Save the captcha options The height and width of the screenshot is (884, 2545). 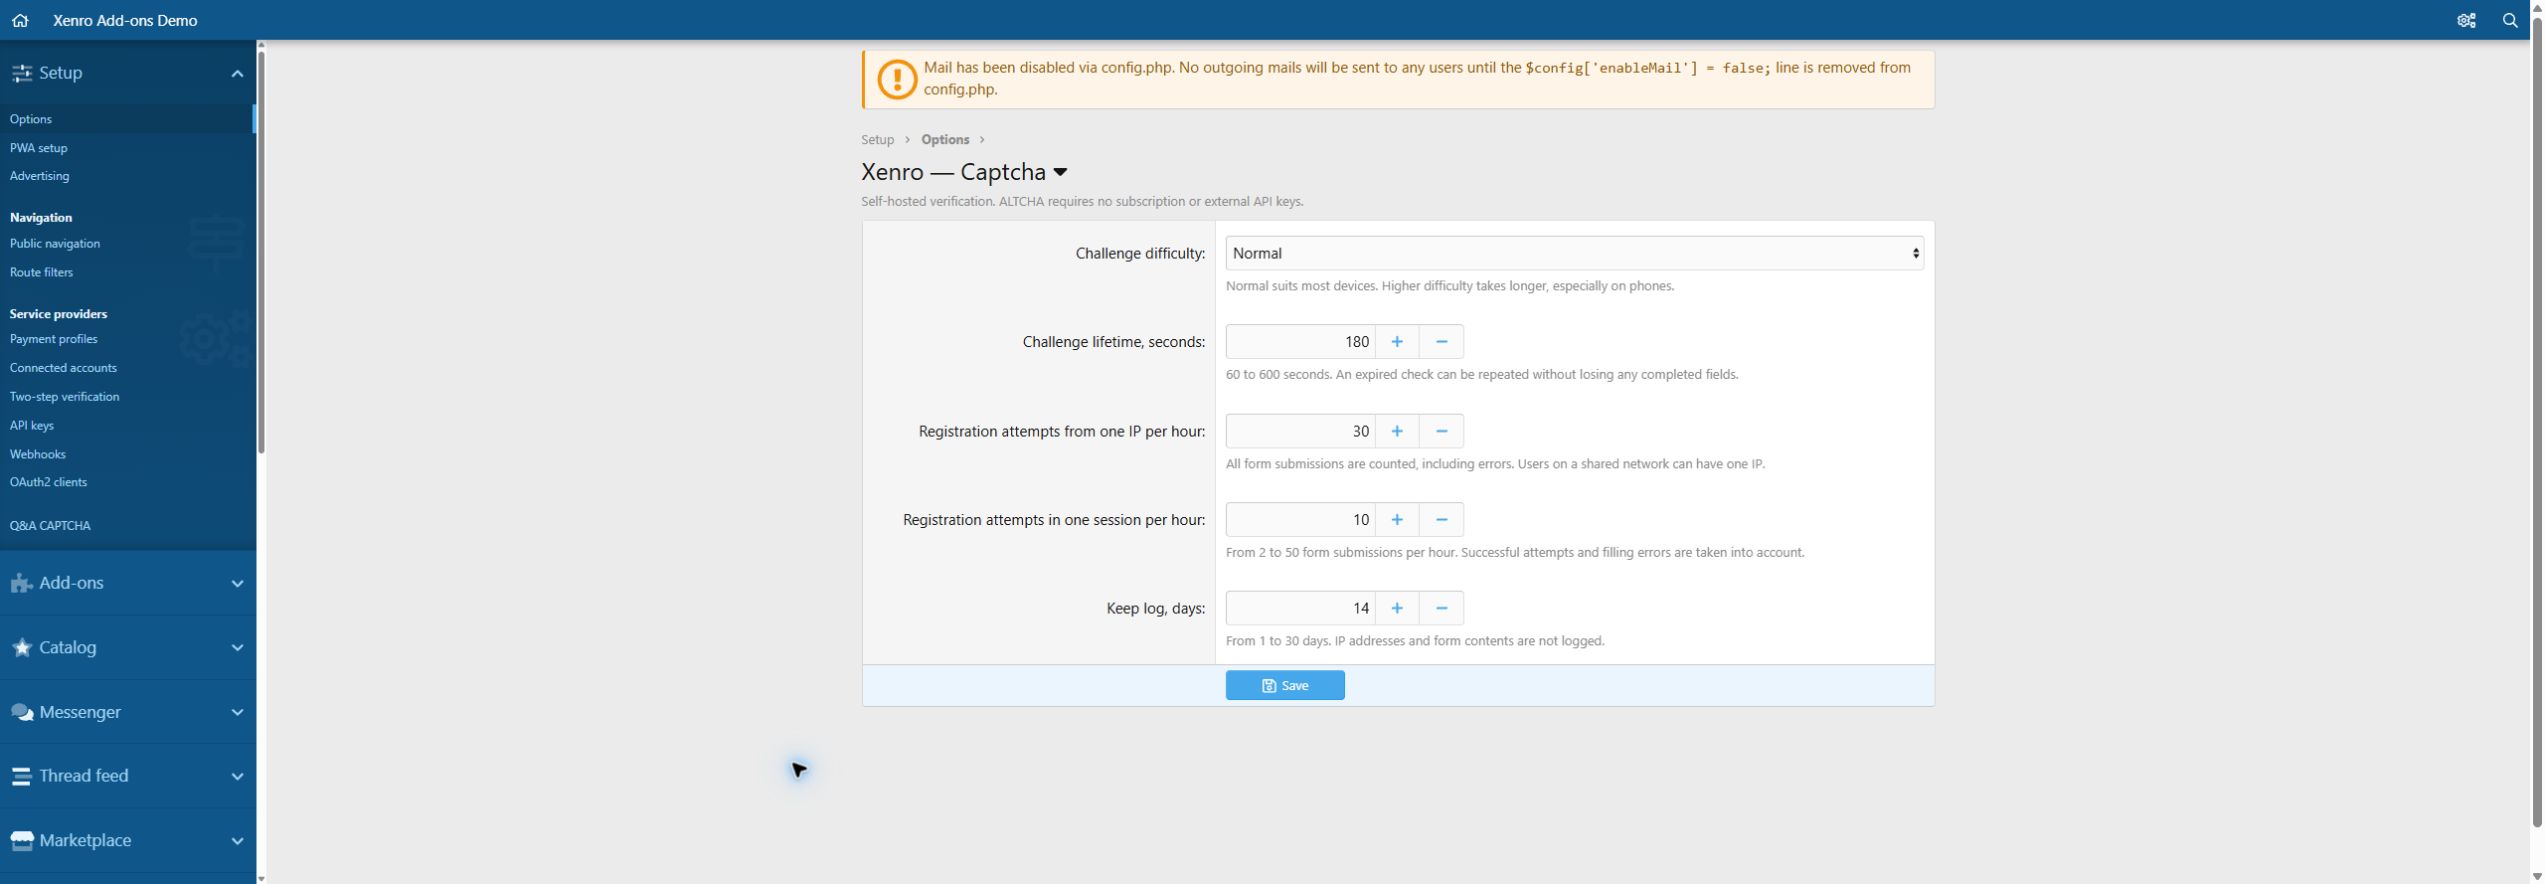(x=1285, y=686)
